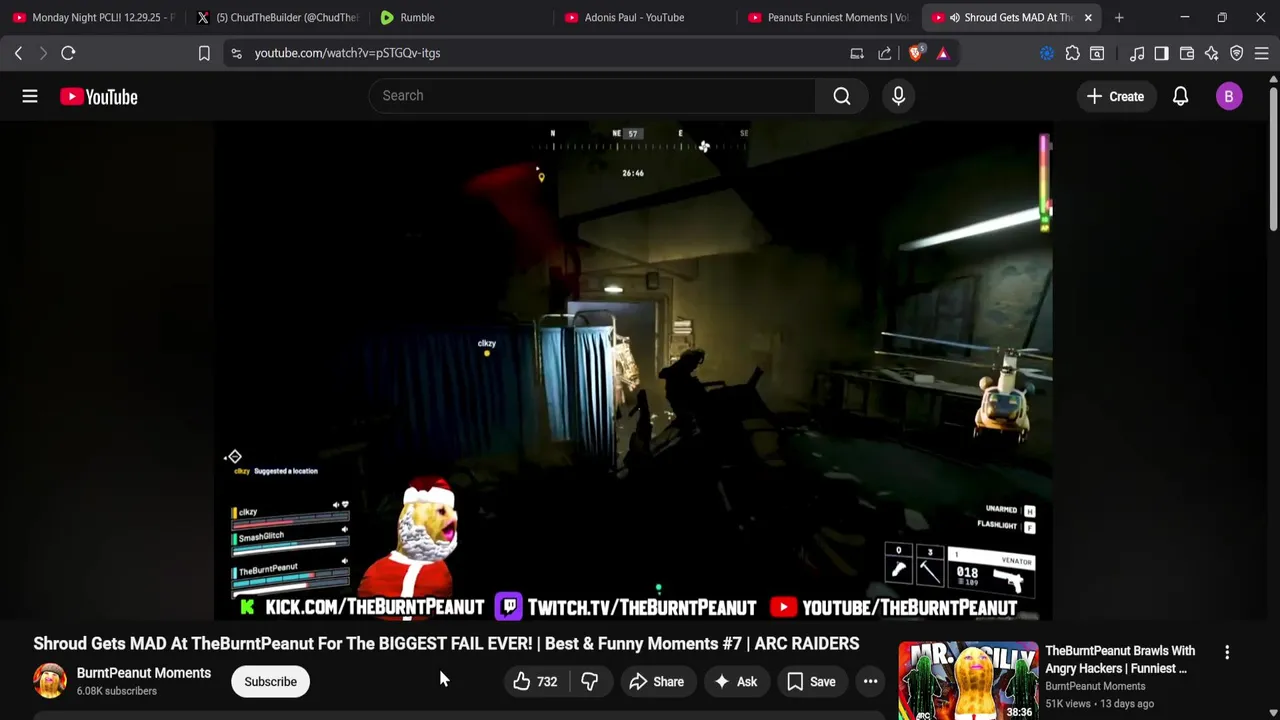Switch to Peanuts Funniest Moments tab

(829, 17)
